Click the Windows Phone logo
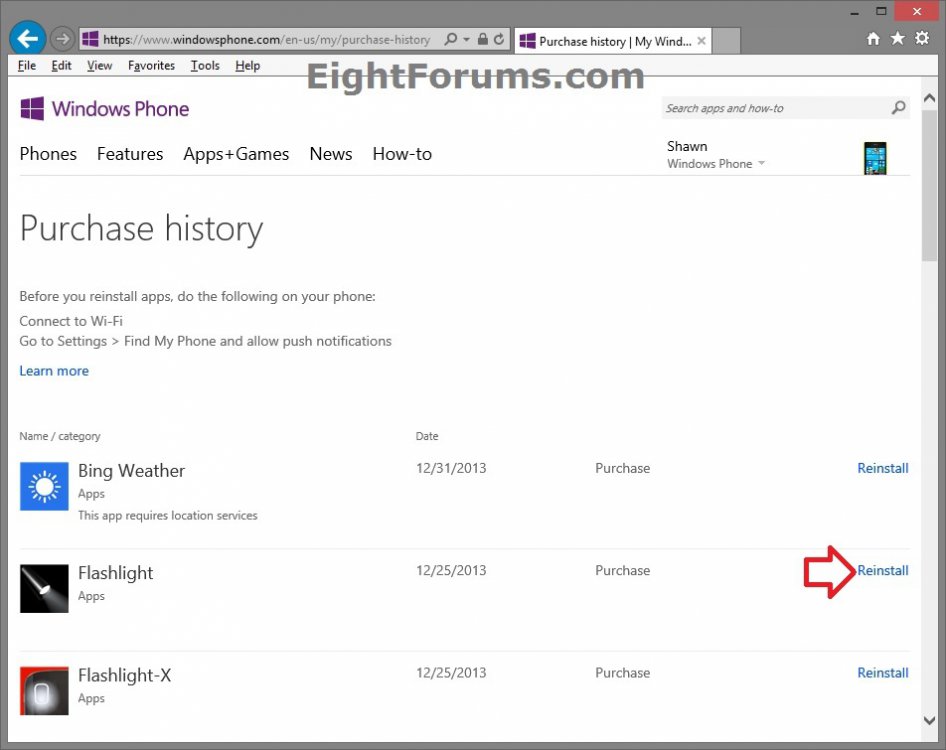This screenshot has width=946, height=750. point(104,109)
